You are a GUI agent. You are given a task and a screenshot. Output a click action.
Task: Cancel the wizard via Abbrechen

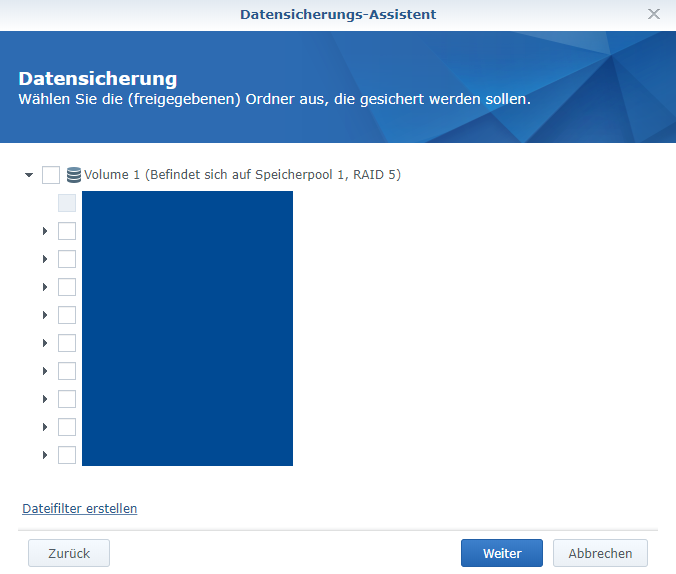pyautogui.click(x=600, y=553)
